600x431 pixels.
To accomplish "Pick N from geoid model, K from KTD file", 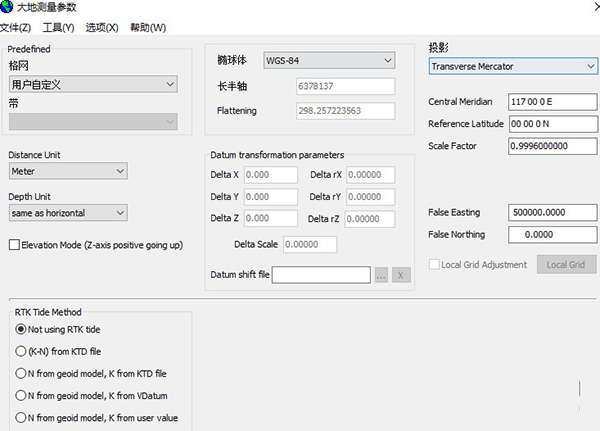I will [21, 373].
